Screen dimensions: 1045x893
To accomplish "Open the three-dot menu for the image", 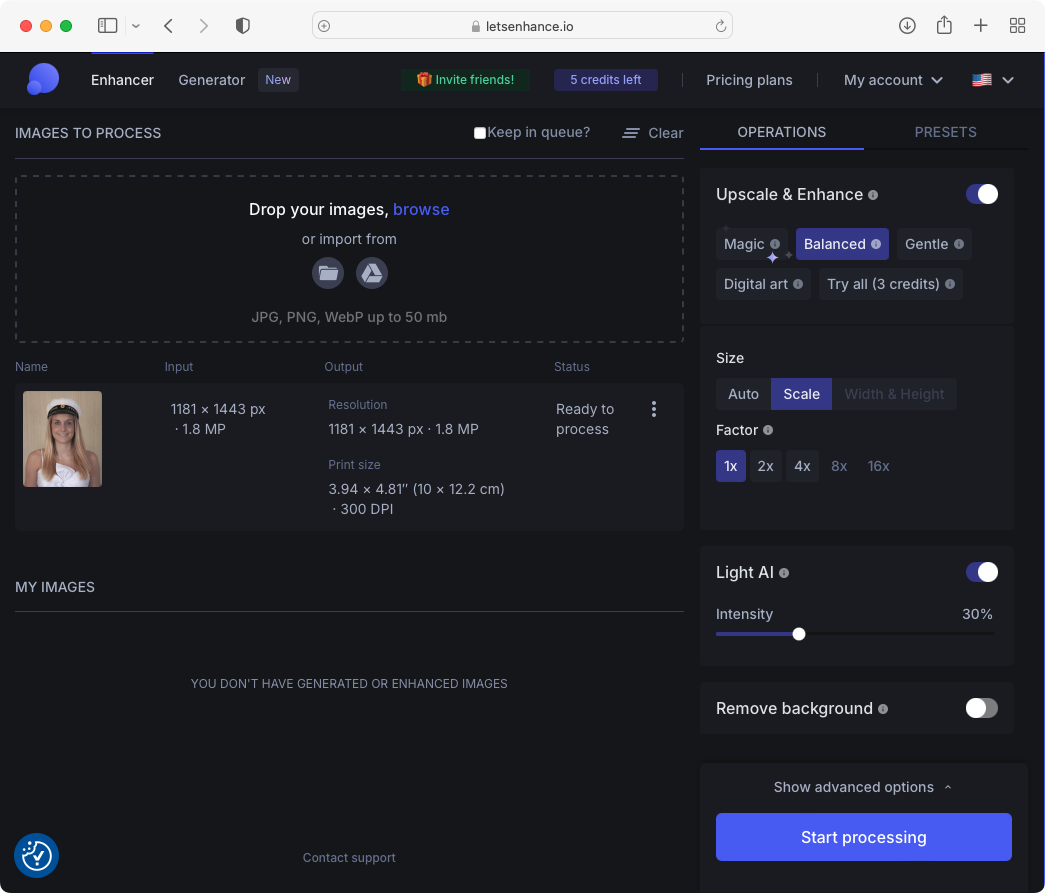I will (654, 409).
